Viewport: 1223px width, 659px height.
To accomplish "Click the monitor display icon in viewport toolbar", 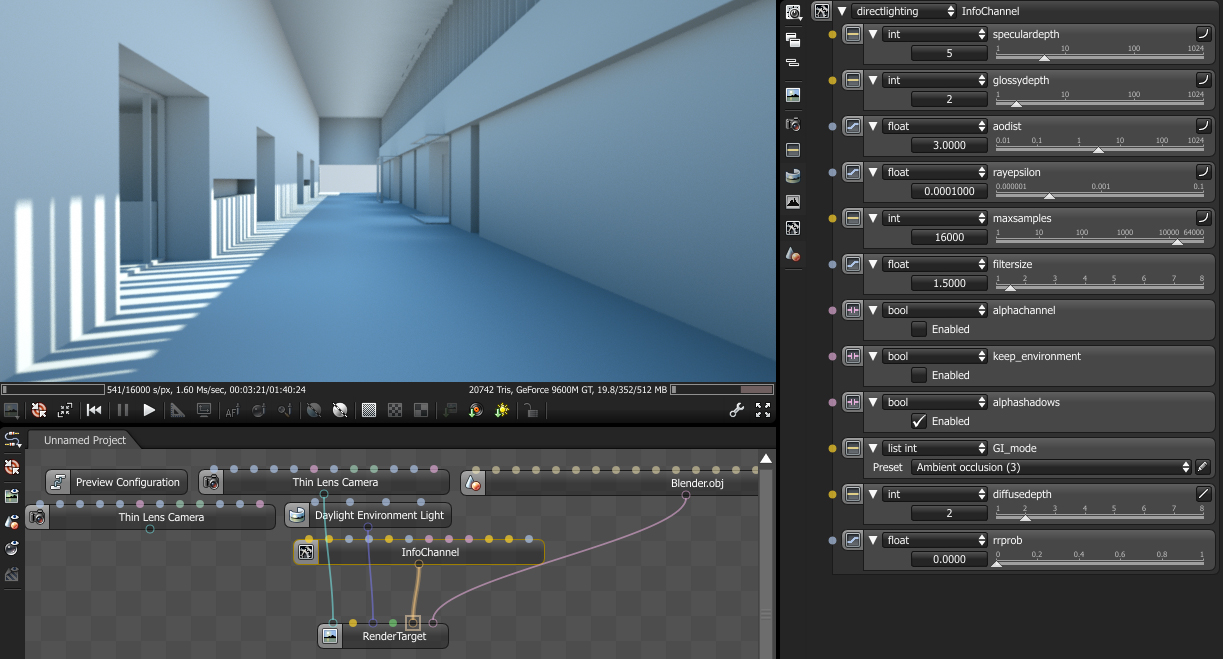I will (x=204, y=410).
